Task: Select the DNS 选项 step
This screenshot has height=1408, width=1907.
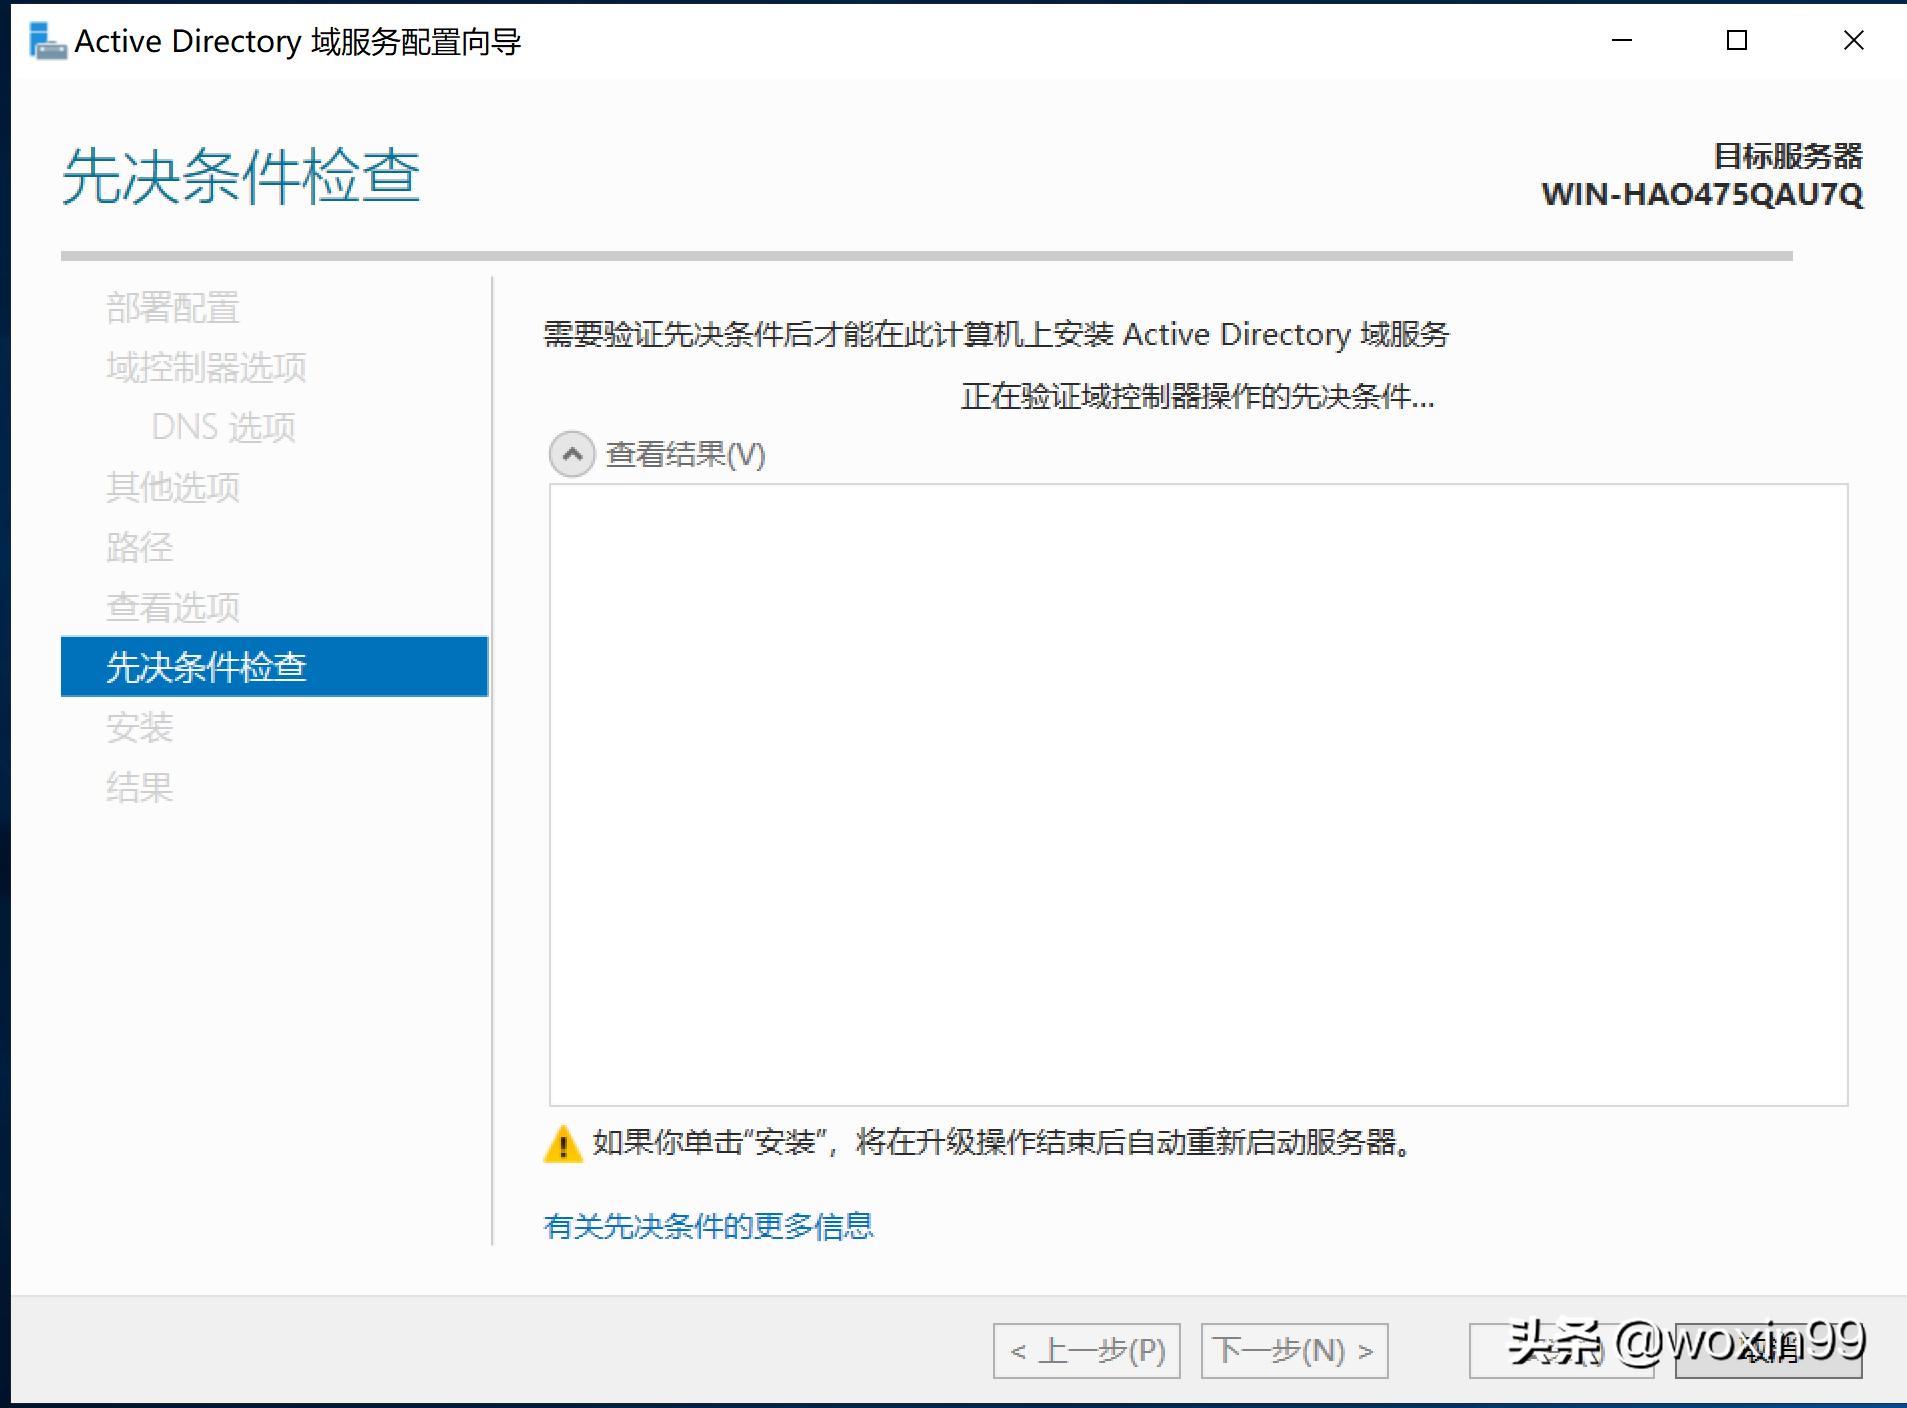Action: (x=222, y=427)
